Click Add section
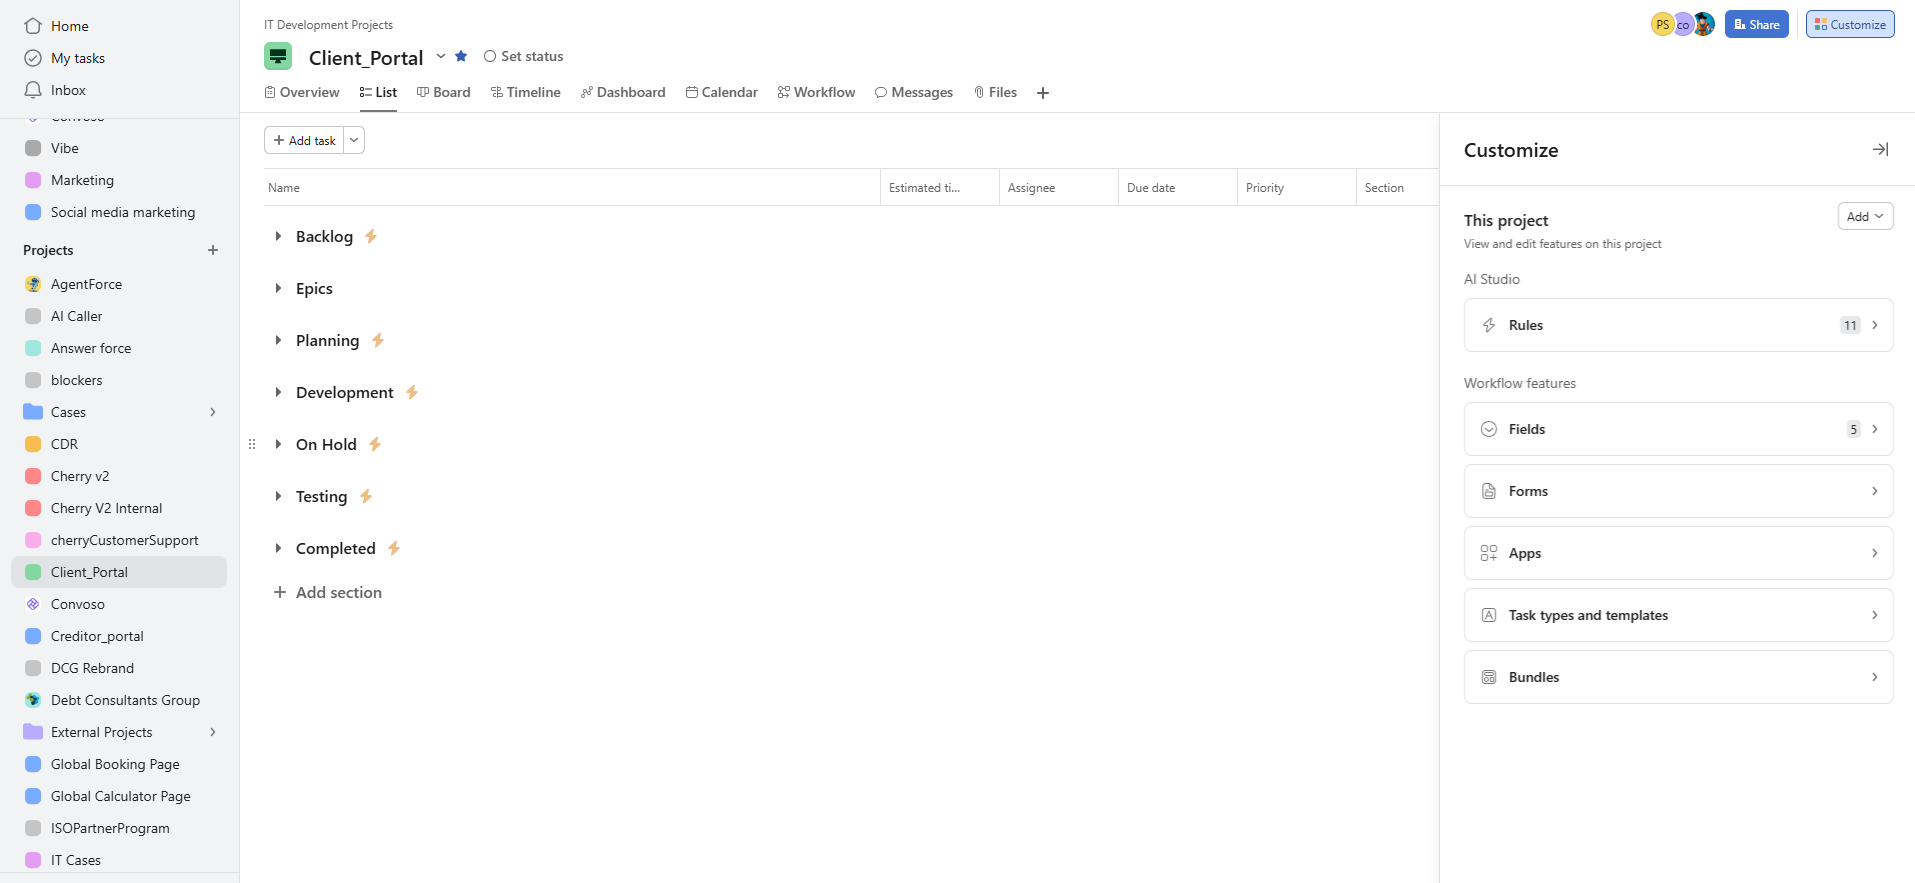 click(328, 592)
